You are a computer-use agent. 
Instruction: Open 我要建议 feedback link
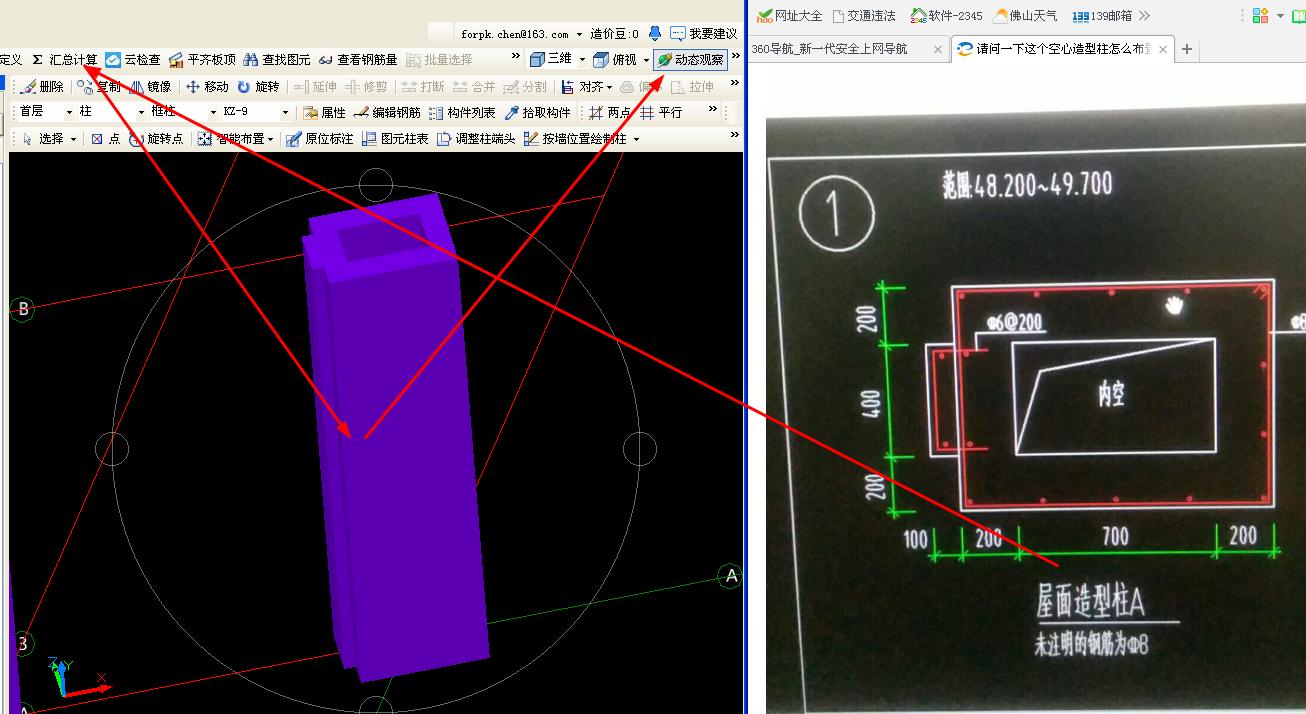[x=704, y=34]
